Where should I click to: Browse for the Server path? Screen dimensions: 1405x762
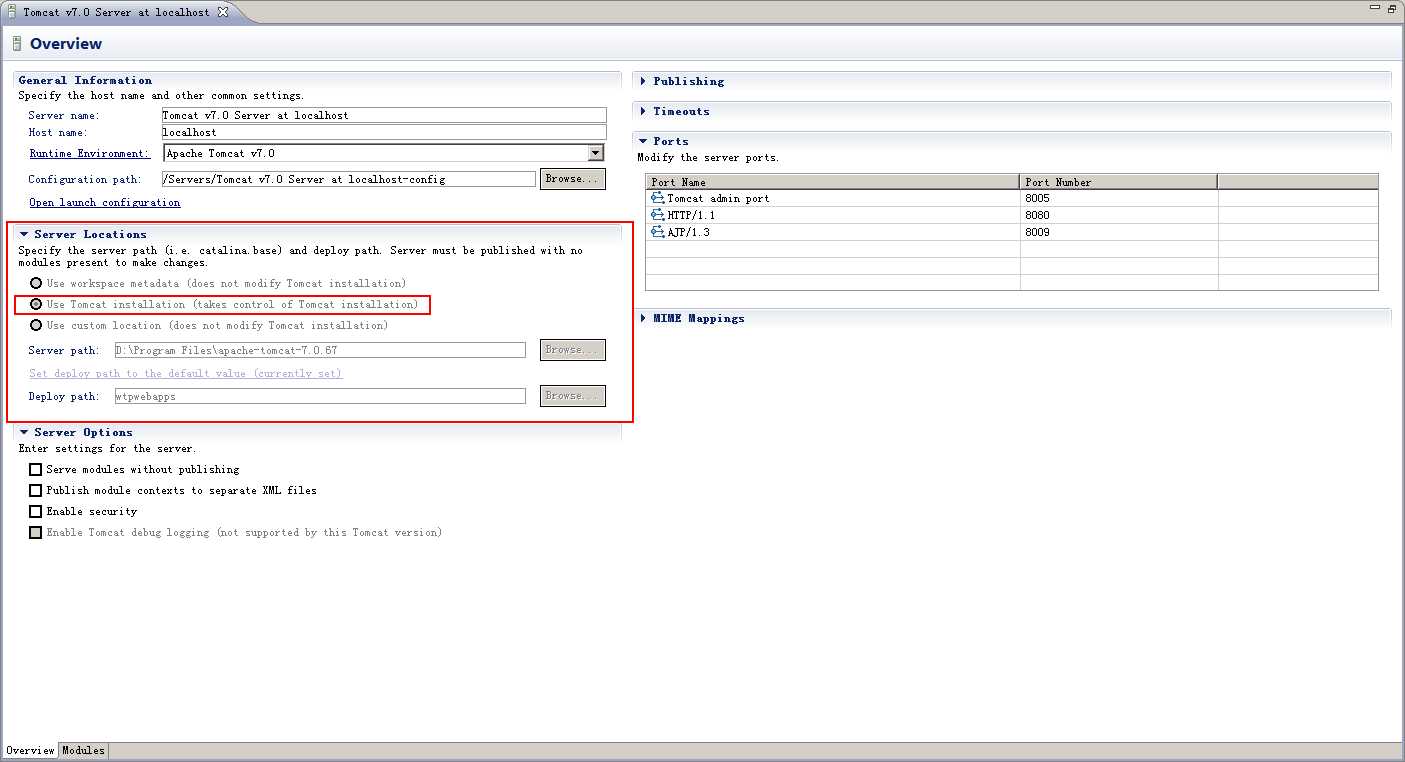[x=573, y=350]
